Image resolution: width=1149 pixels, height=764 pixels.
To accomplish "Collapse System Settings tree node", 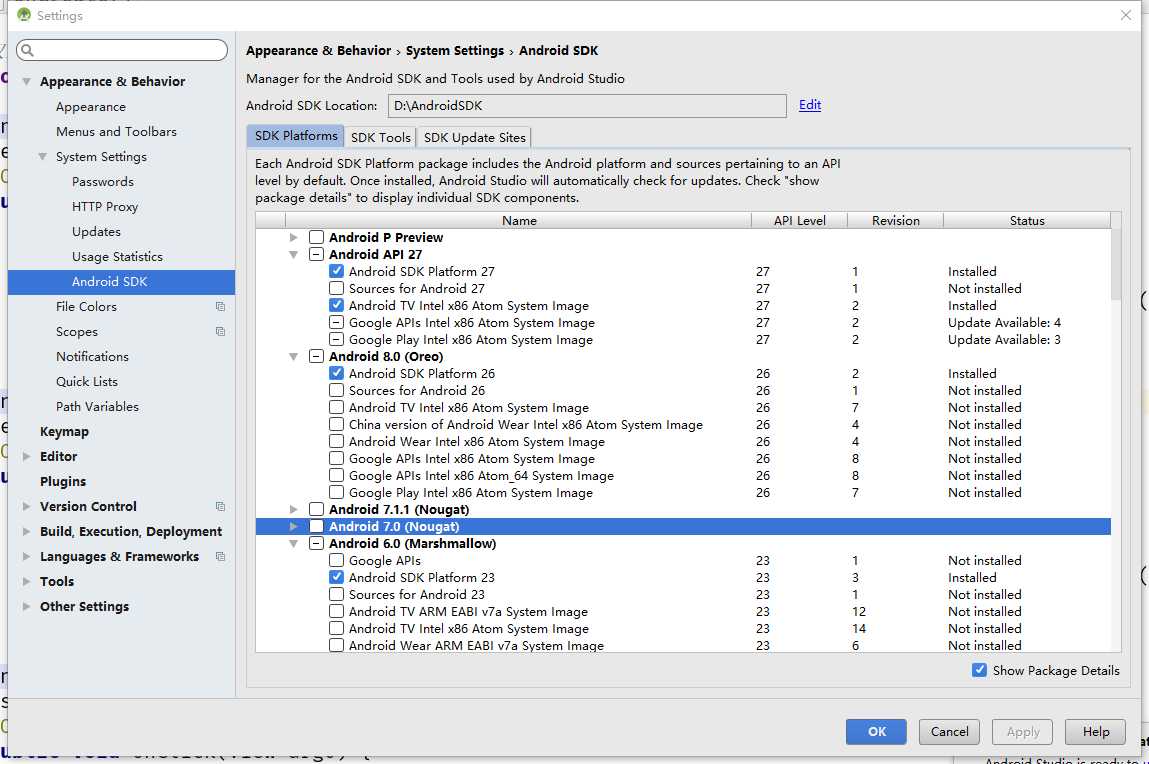I will 43,157.
